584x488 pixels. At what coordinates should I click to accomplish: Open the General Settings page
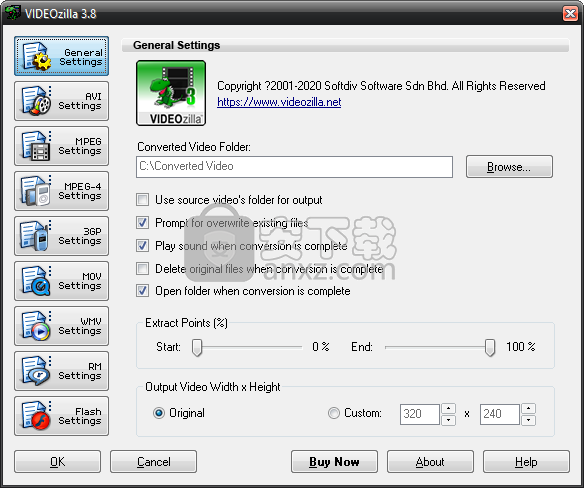pos(61,56)
